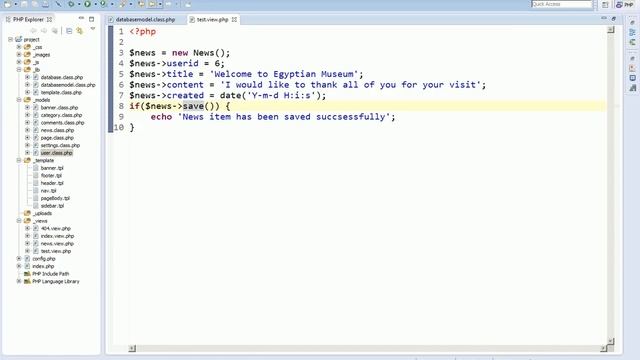
Task: Select comments.class.php file
Action: [x=62, y=123]
